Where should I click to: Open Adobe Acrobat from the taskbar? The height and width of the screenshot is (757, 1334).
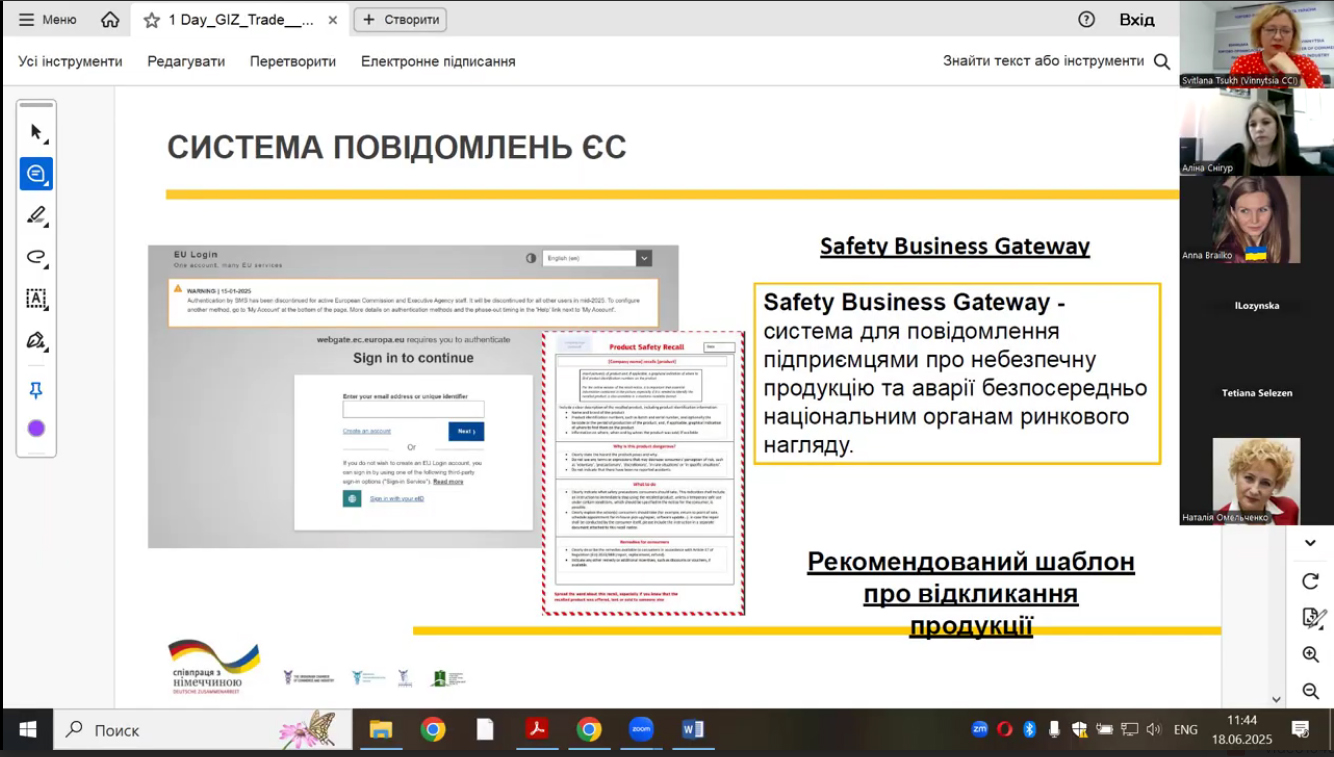537,730
